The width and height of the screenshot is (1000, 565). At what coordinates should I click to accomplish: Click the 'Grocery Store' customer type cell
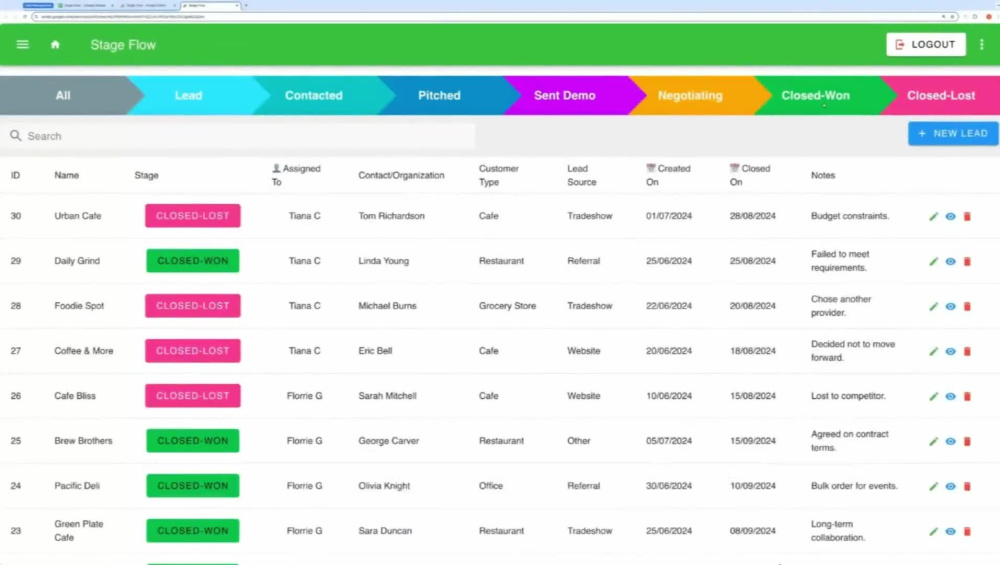pyautogui.click(x=507, y=305)
